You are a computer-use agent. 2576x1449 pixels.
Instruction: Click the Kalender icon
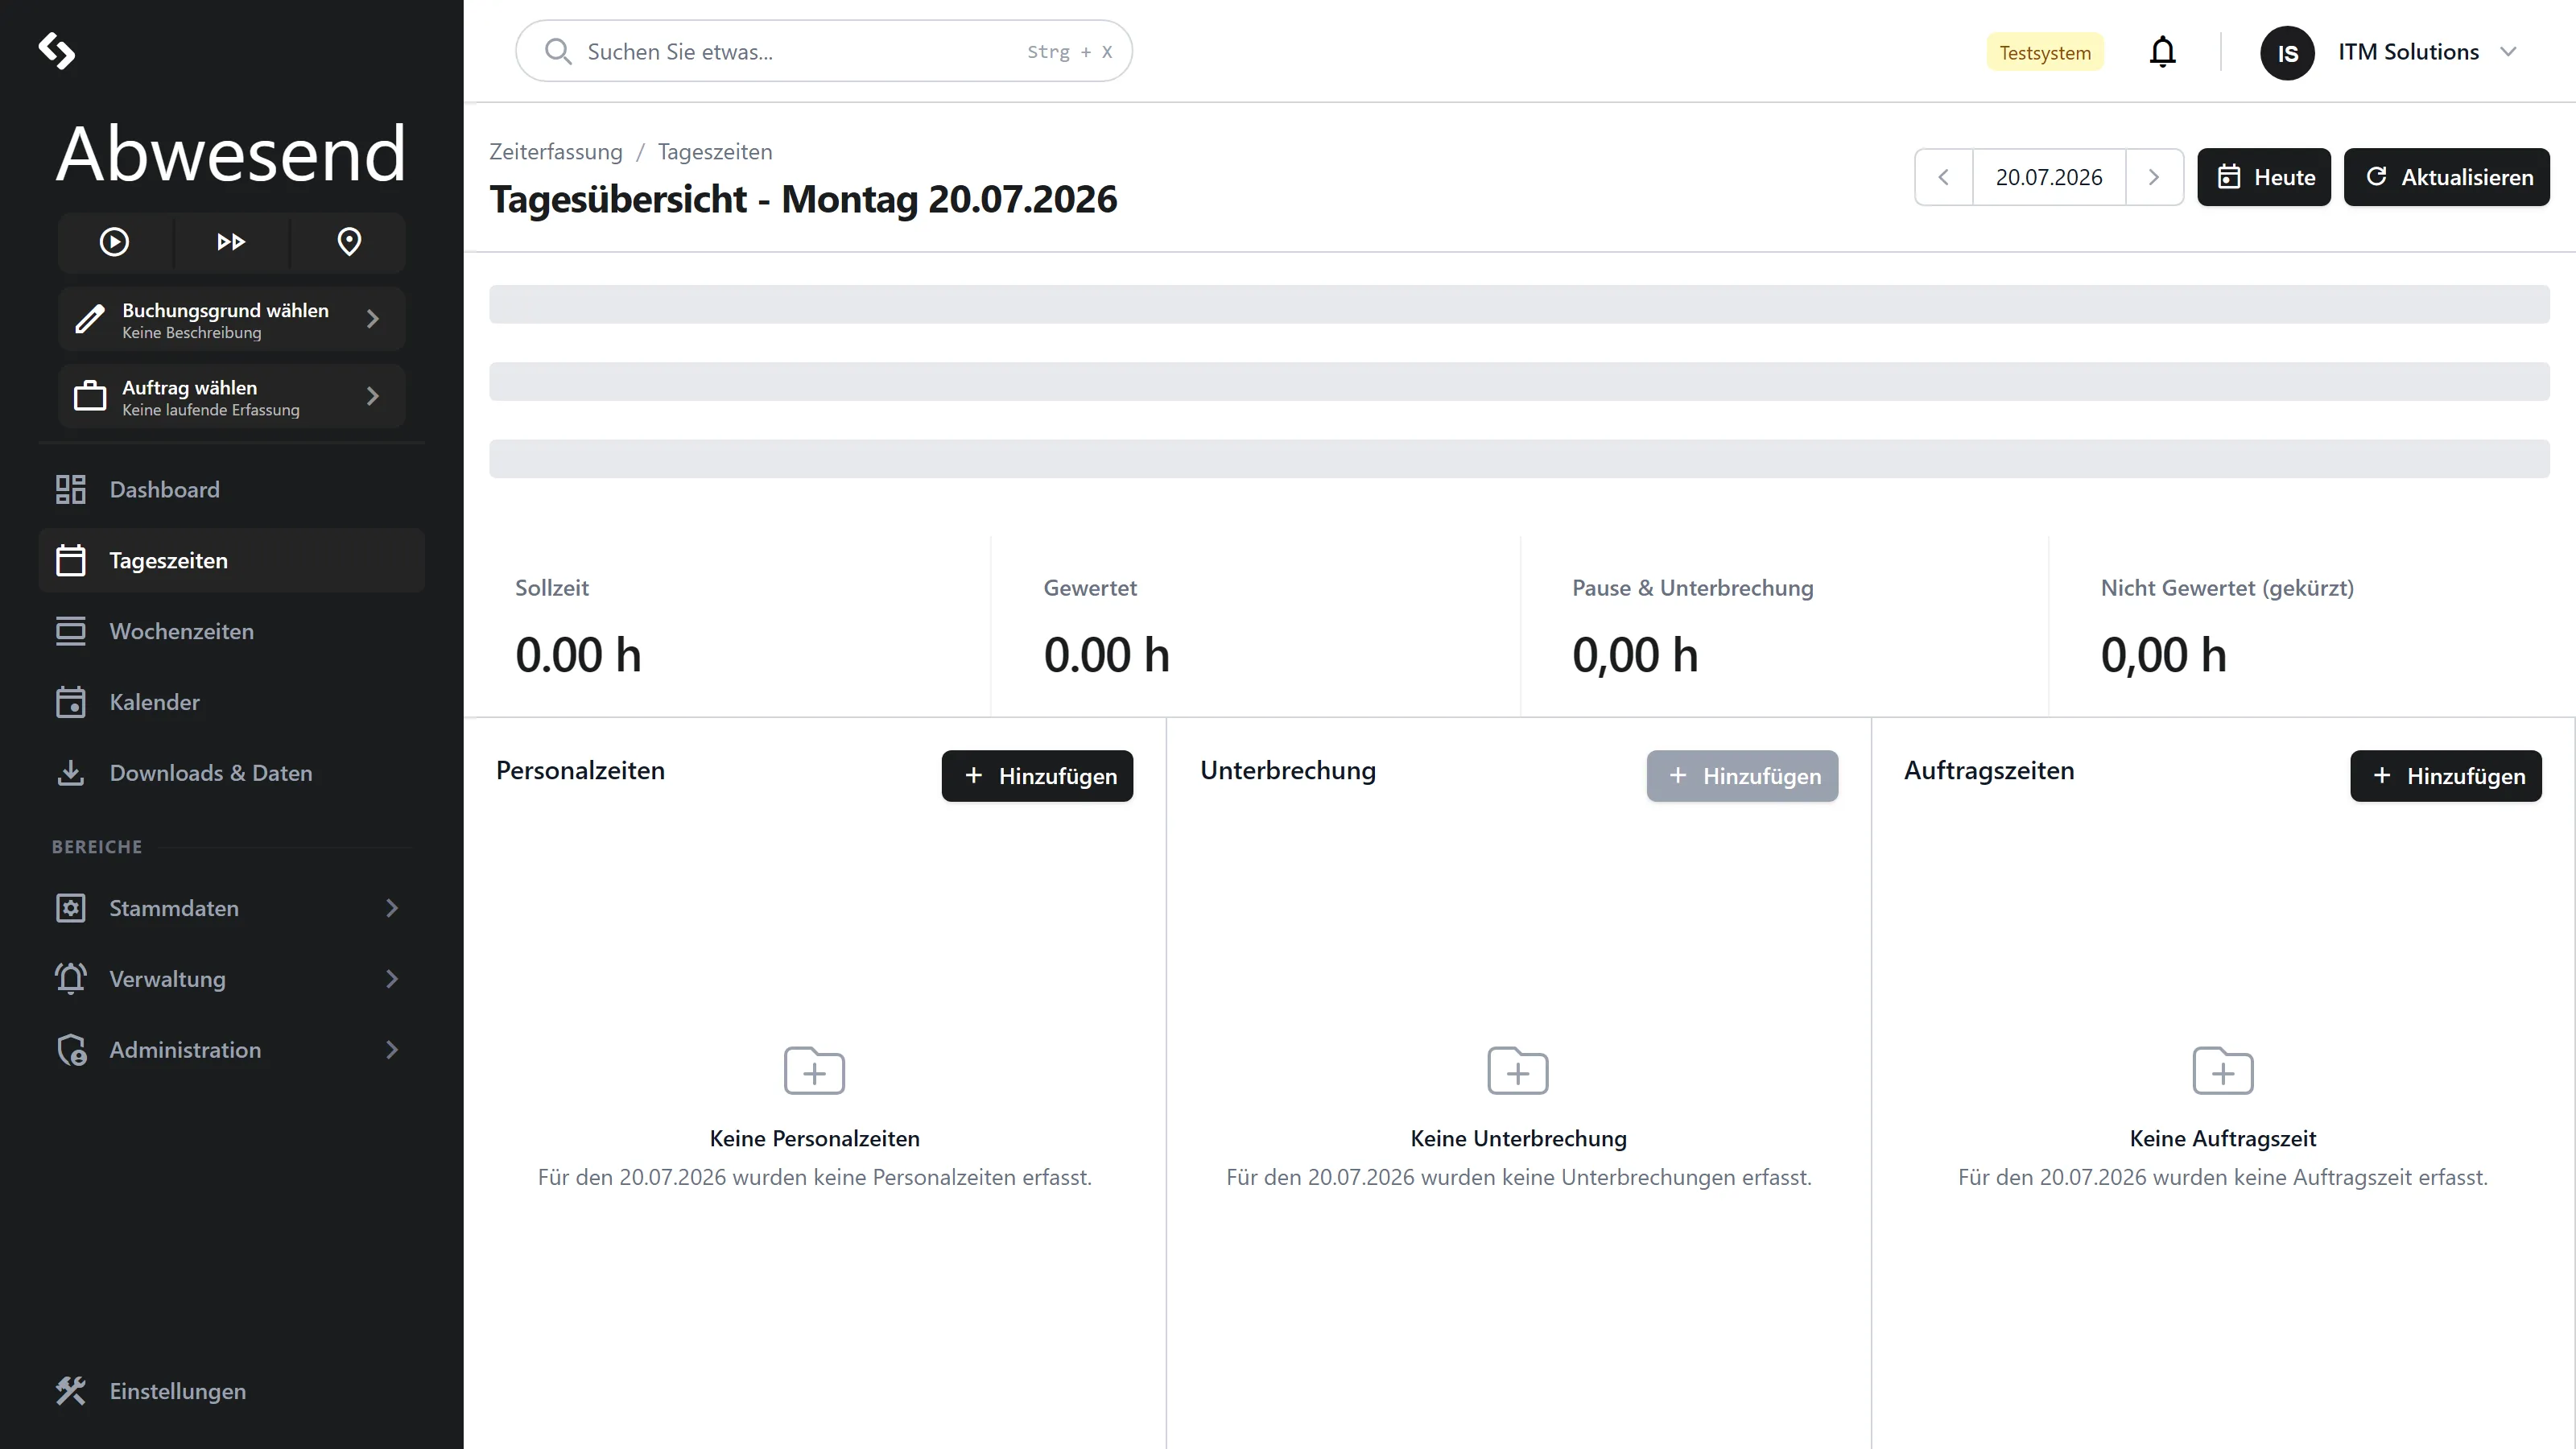click(x=71, y=703)
